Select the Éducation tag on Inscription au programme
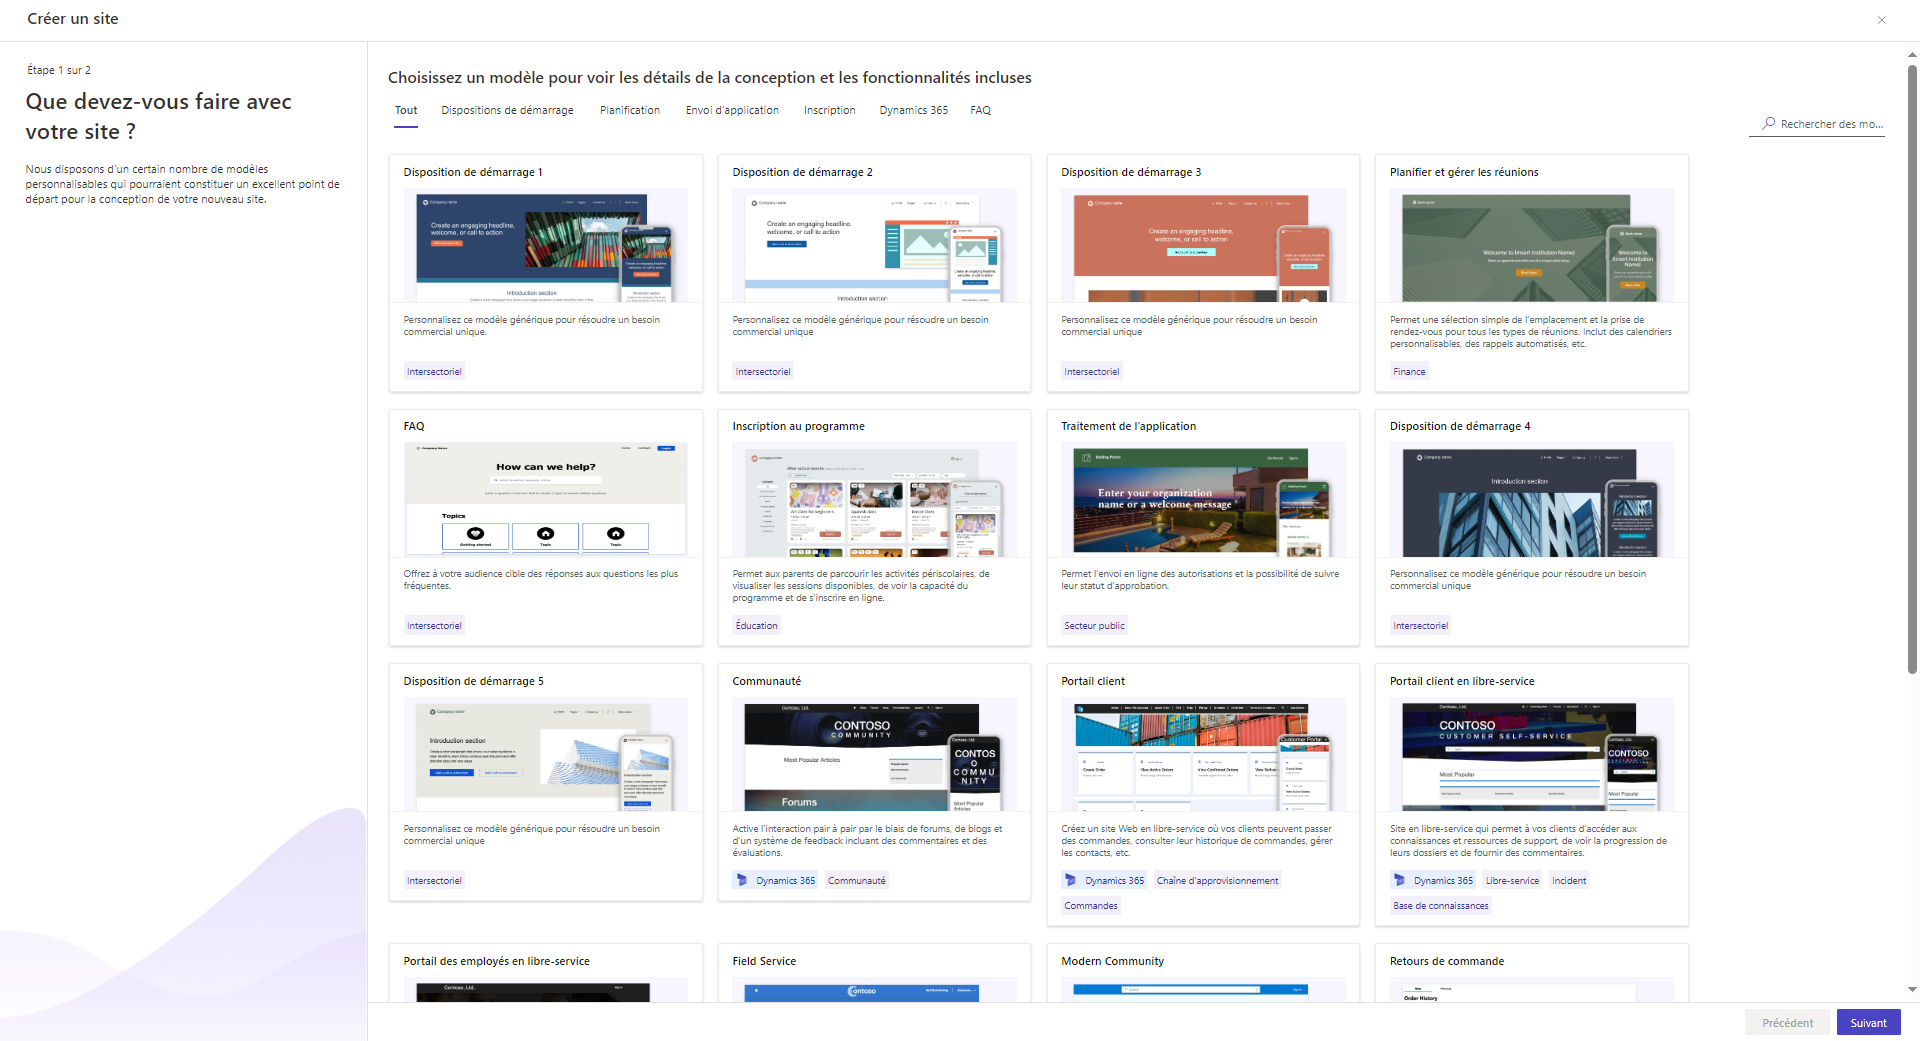The width and height of the screenshot is (1920, 1041). 756,625
